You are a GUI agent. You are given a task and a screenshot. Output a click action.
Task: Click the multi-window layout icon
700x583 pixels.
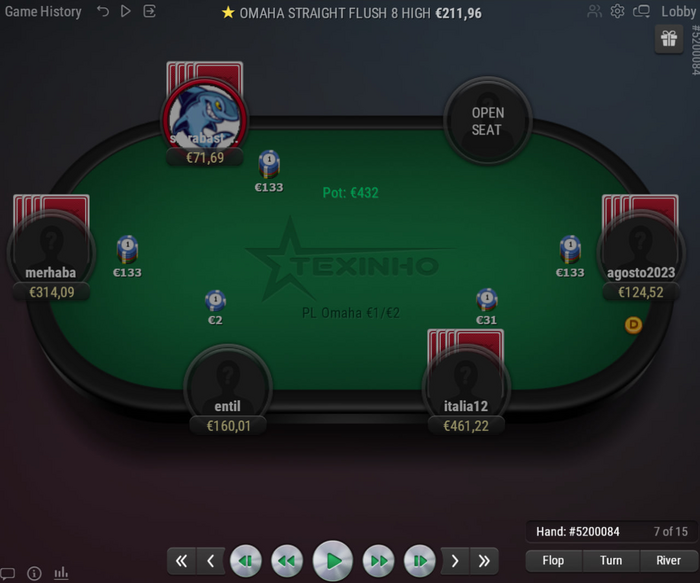click(642, 11)
